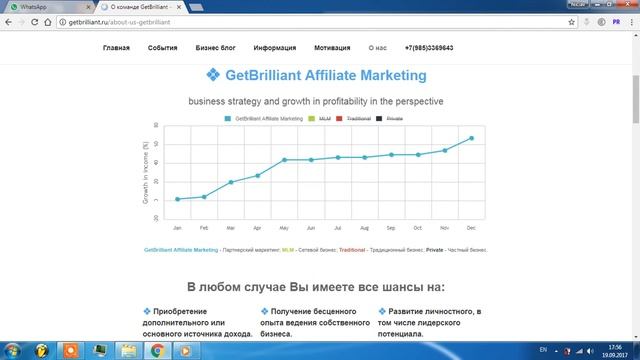
Task: Close the GetBrilliant tab
Action: [x=179, y=7]
